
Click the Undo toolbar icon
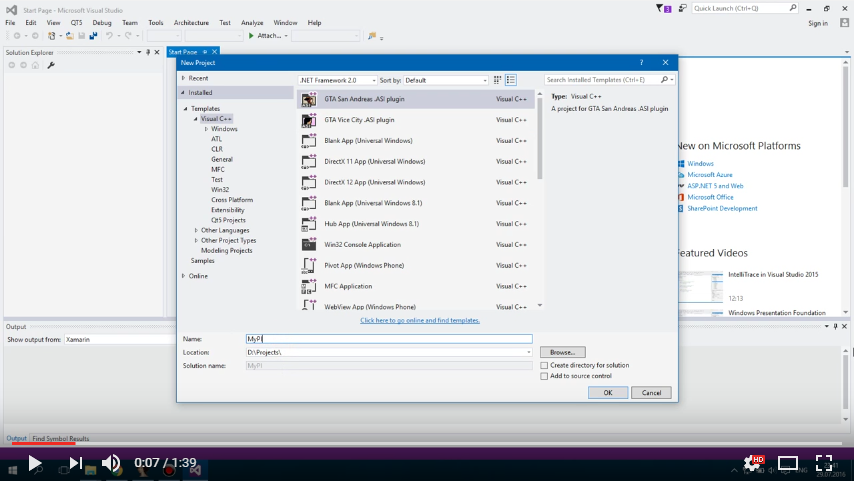109,36
